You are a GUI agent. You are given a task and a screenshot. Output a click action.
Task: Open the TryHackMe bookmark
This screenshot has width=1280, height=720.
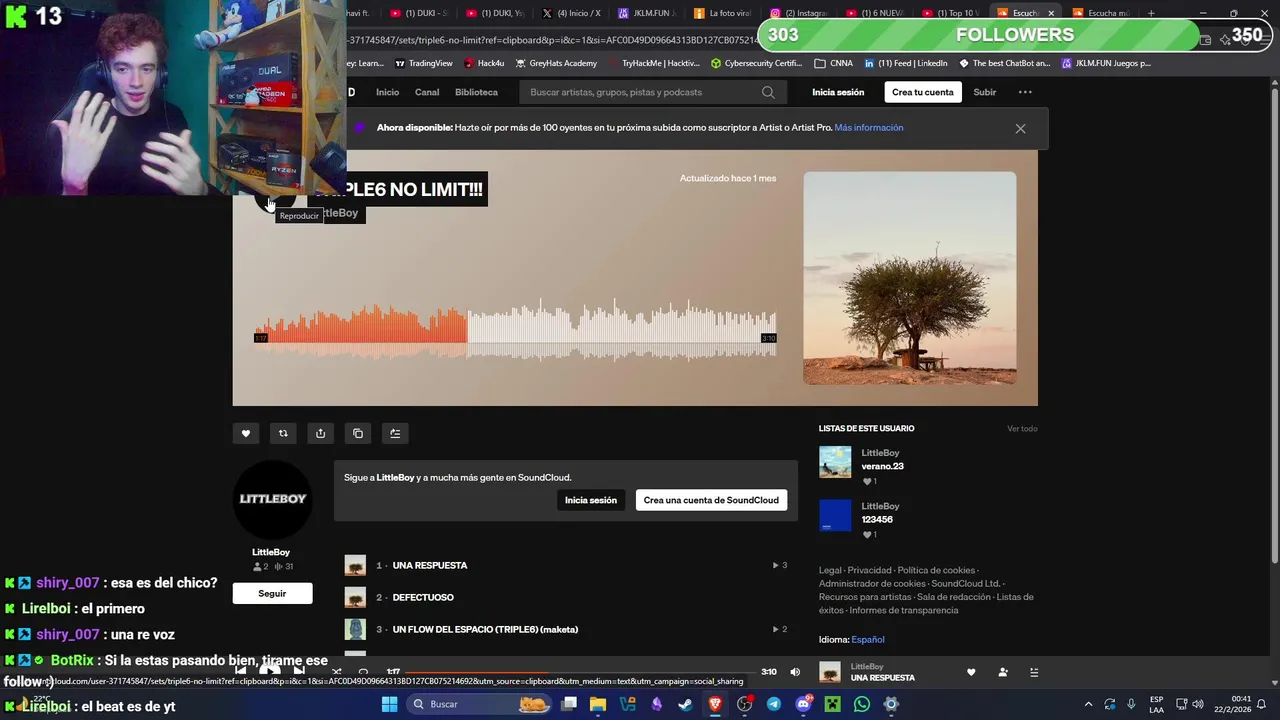[654, 63]
